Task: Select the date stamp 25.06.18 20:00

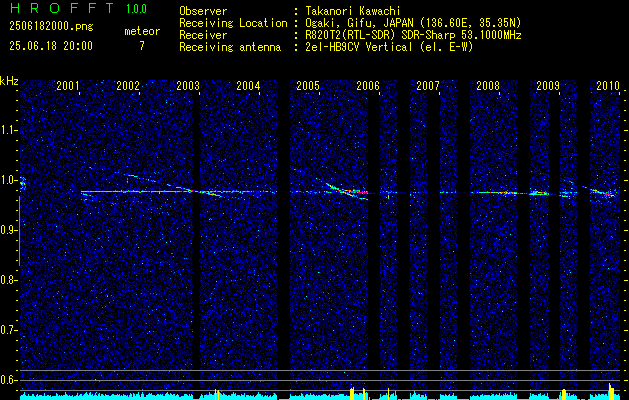Action: [x=51, y=46]
